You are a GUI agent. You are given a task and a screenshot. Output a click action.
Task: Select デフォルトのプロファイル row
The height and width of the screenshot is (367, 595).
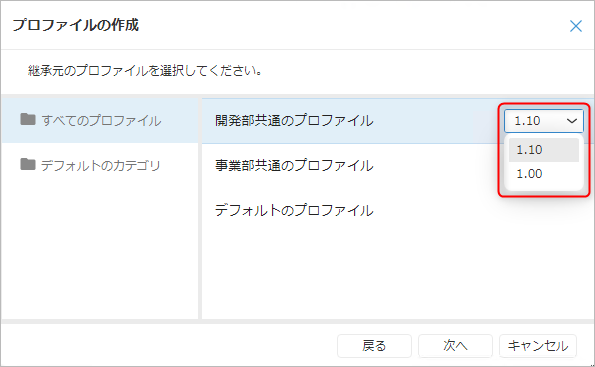(x=398, y=210)
